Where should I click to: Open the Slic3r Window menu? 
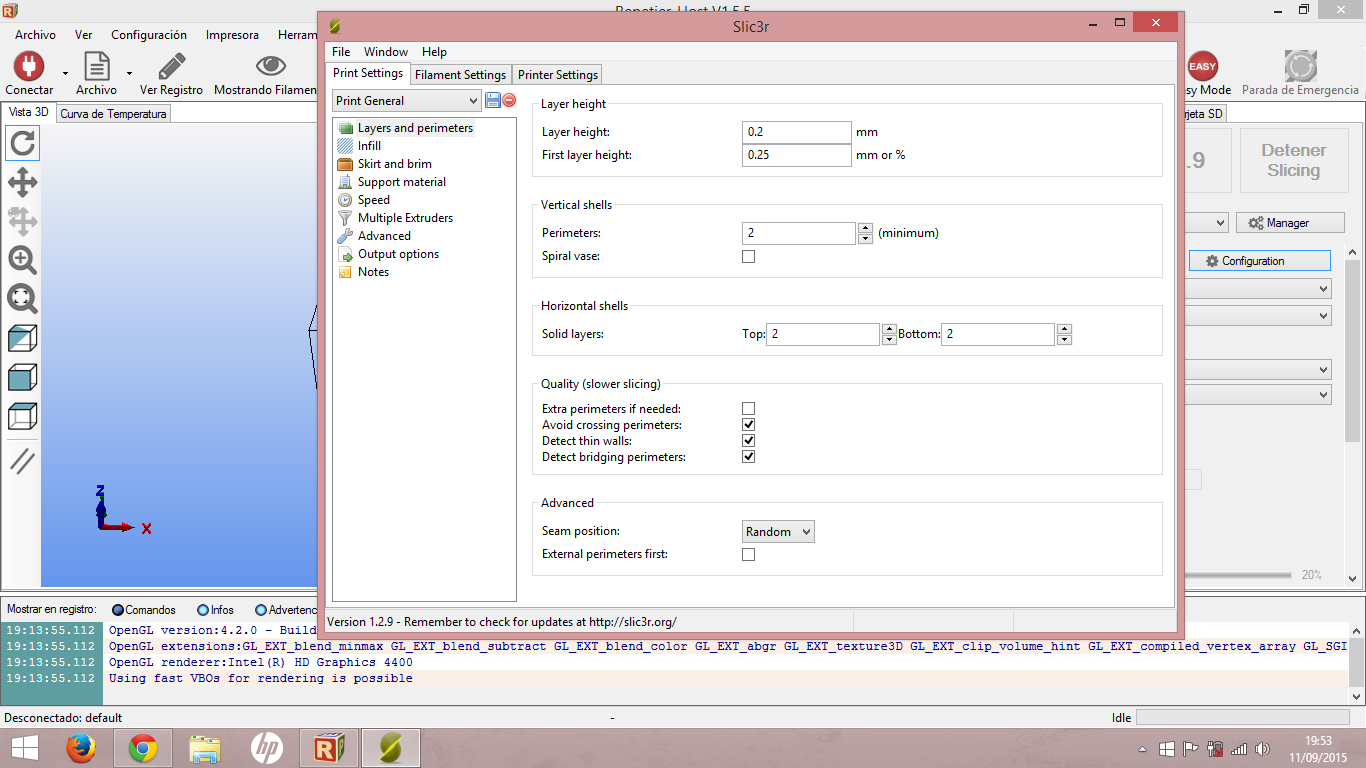pos(386,52)
